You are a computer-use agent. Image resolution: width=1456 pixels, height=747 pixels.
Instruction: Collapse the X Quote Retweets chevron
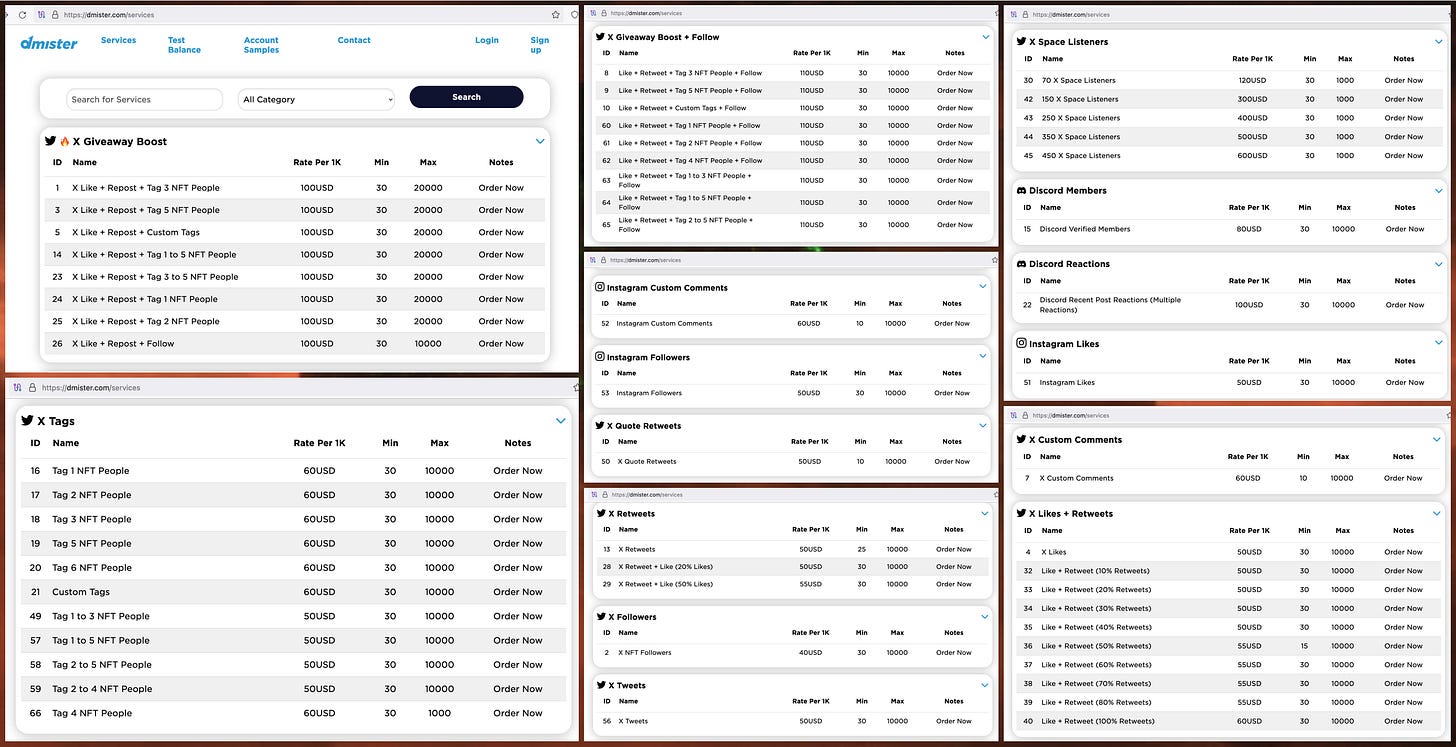coord(983,425)
